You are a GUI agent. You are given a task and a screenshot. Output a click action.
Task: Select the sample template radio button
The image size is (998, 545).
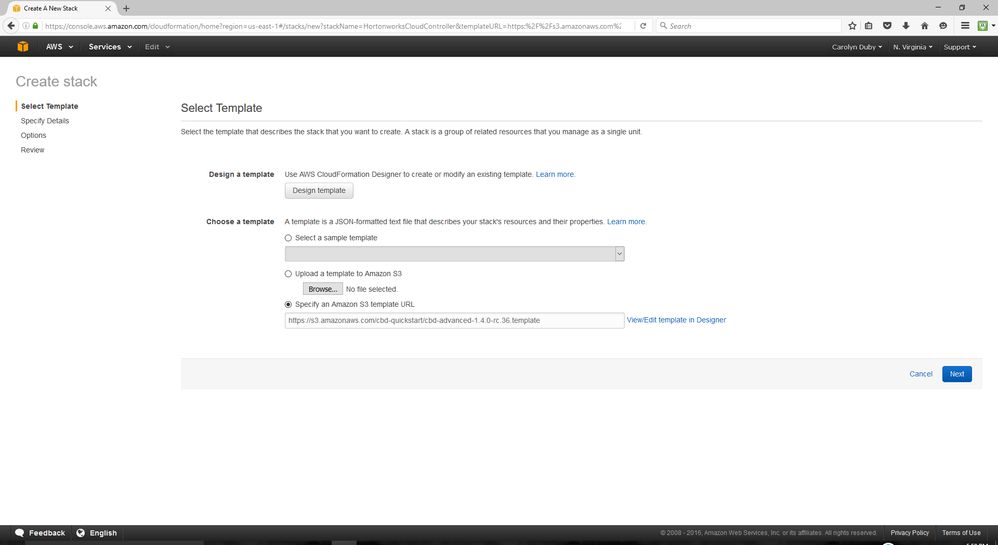pyautogui.click(x=288, y=238)
